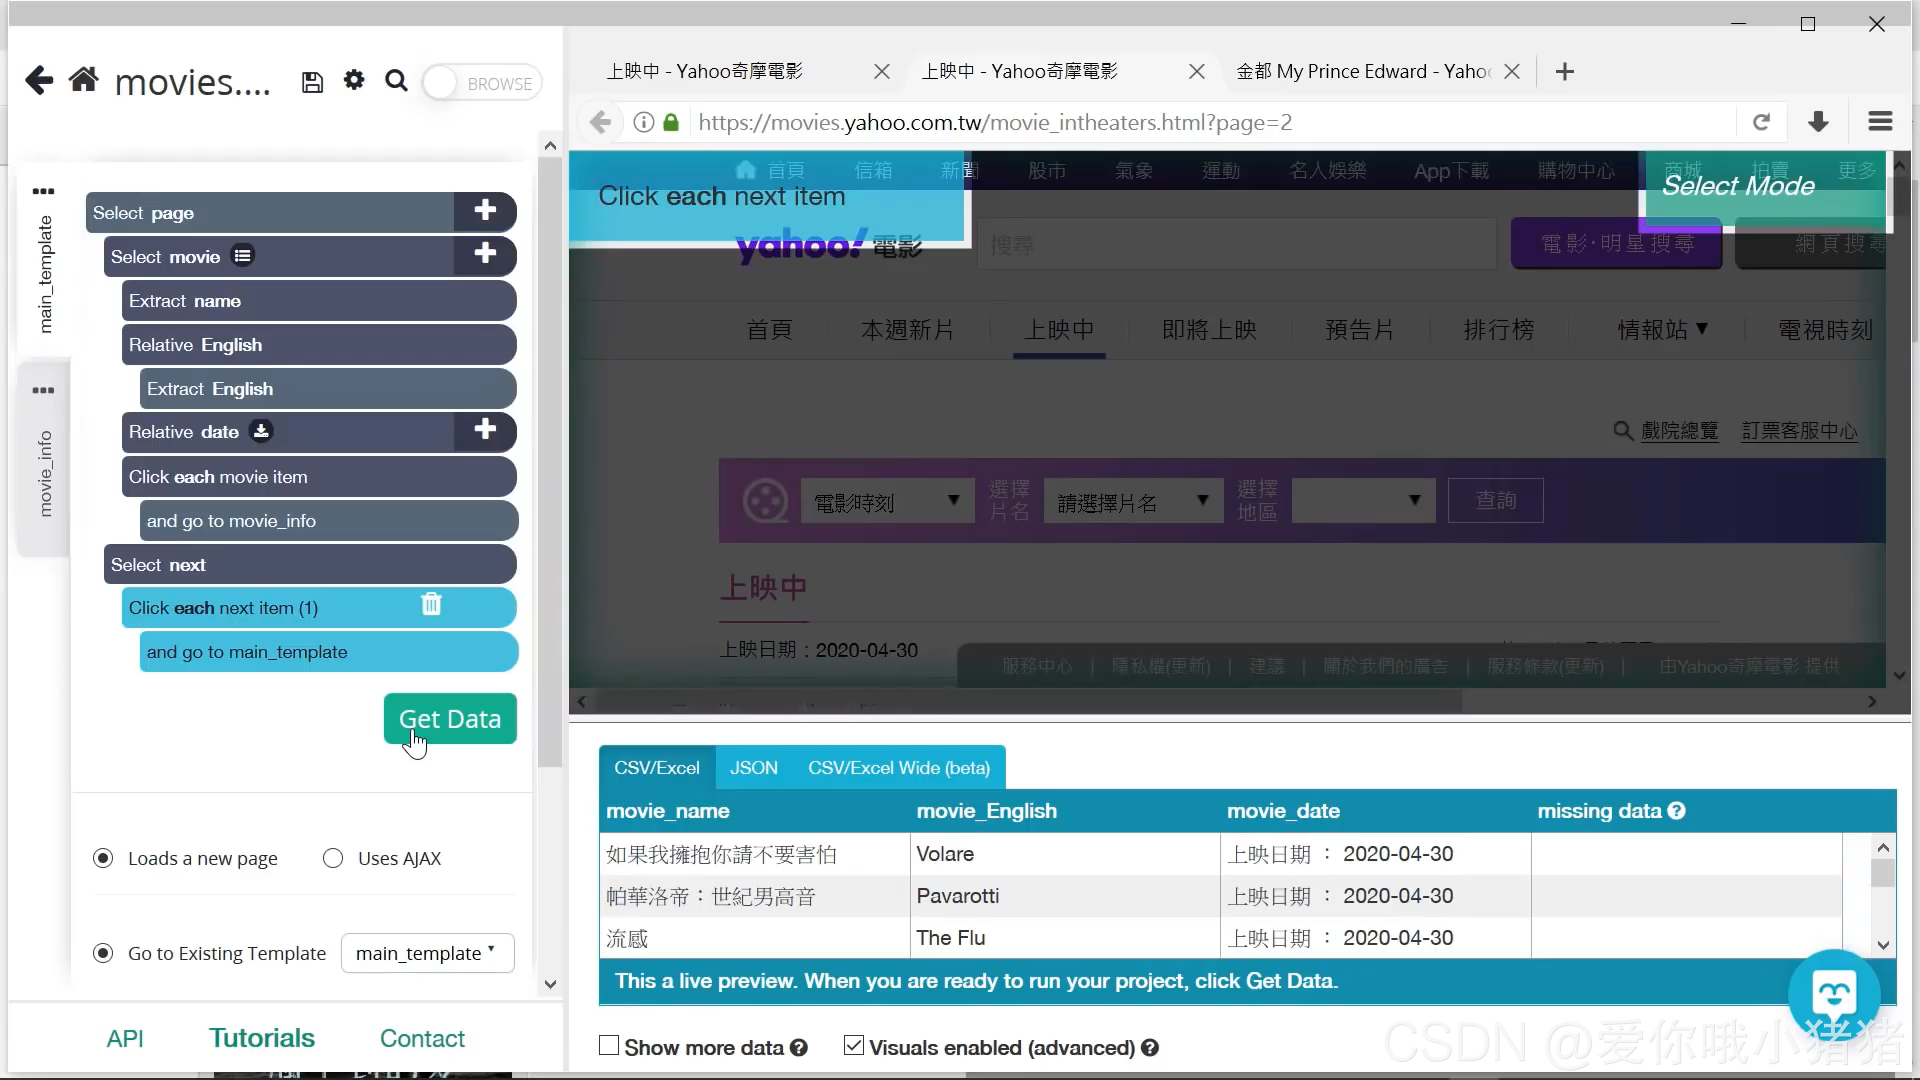
Task: Enable the BROWSE toggle
Action: (x=441, y=83)
